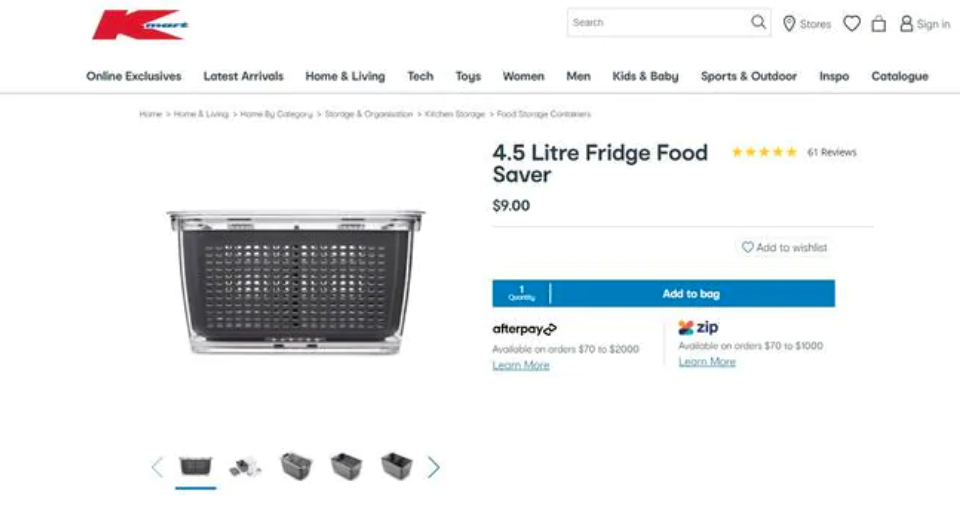Open Zip Learn More link

point(707,361)
